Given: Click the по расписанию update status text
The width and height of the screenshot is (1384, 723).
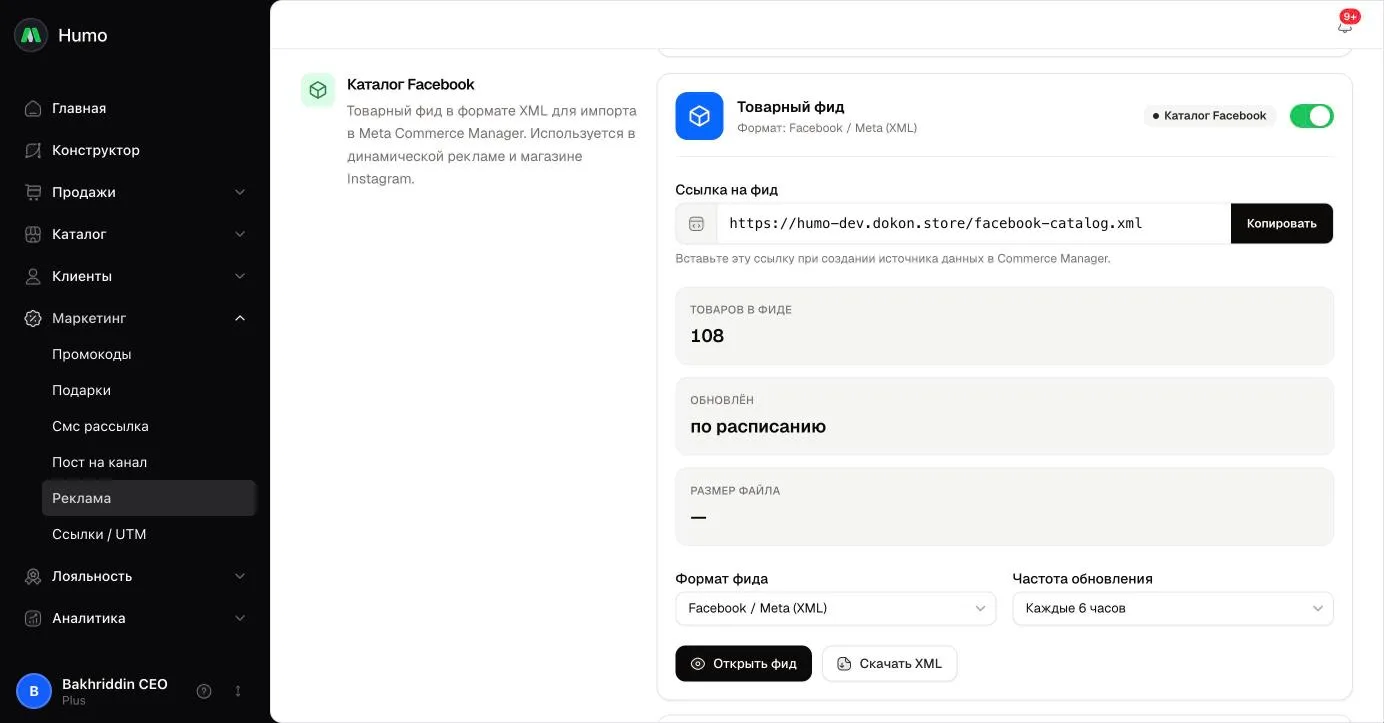Looking at the screenshot, I should click(x=758, y=427).
